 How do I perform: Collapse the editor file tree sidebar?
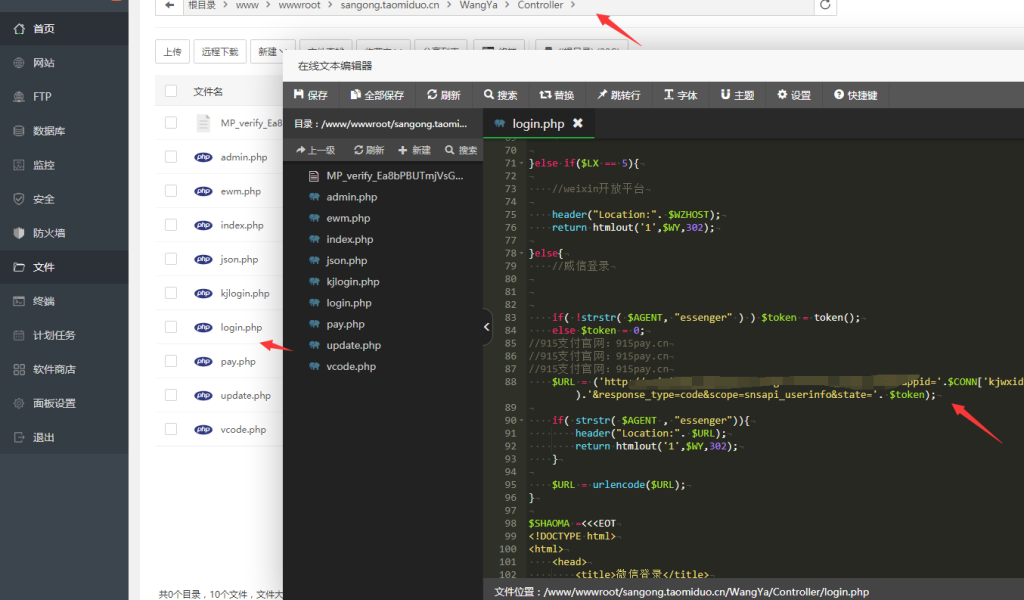487,326
